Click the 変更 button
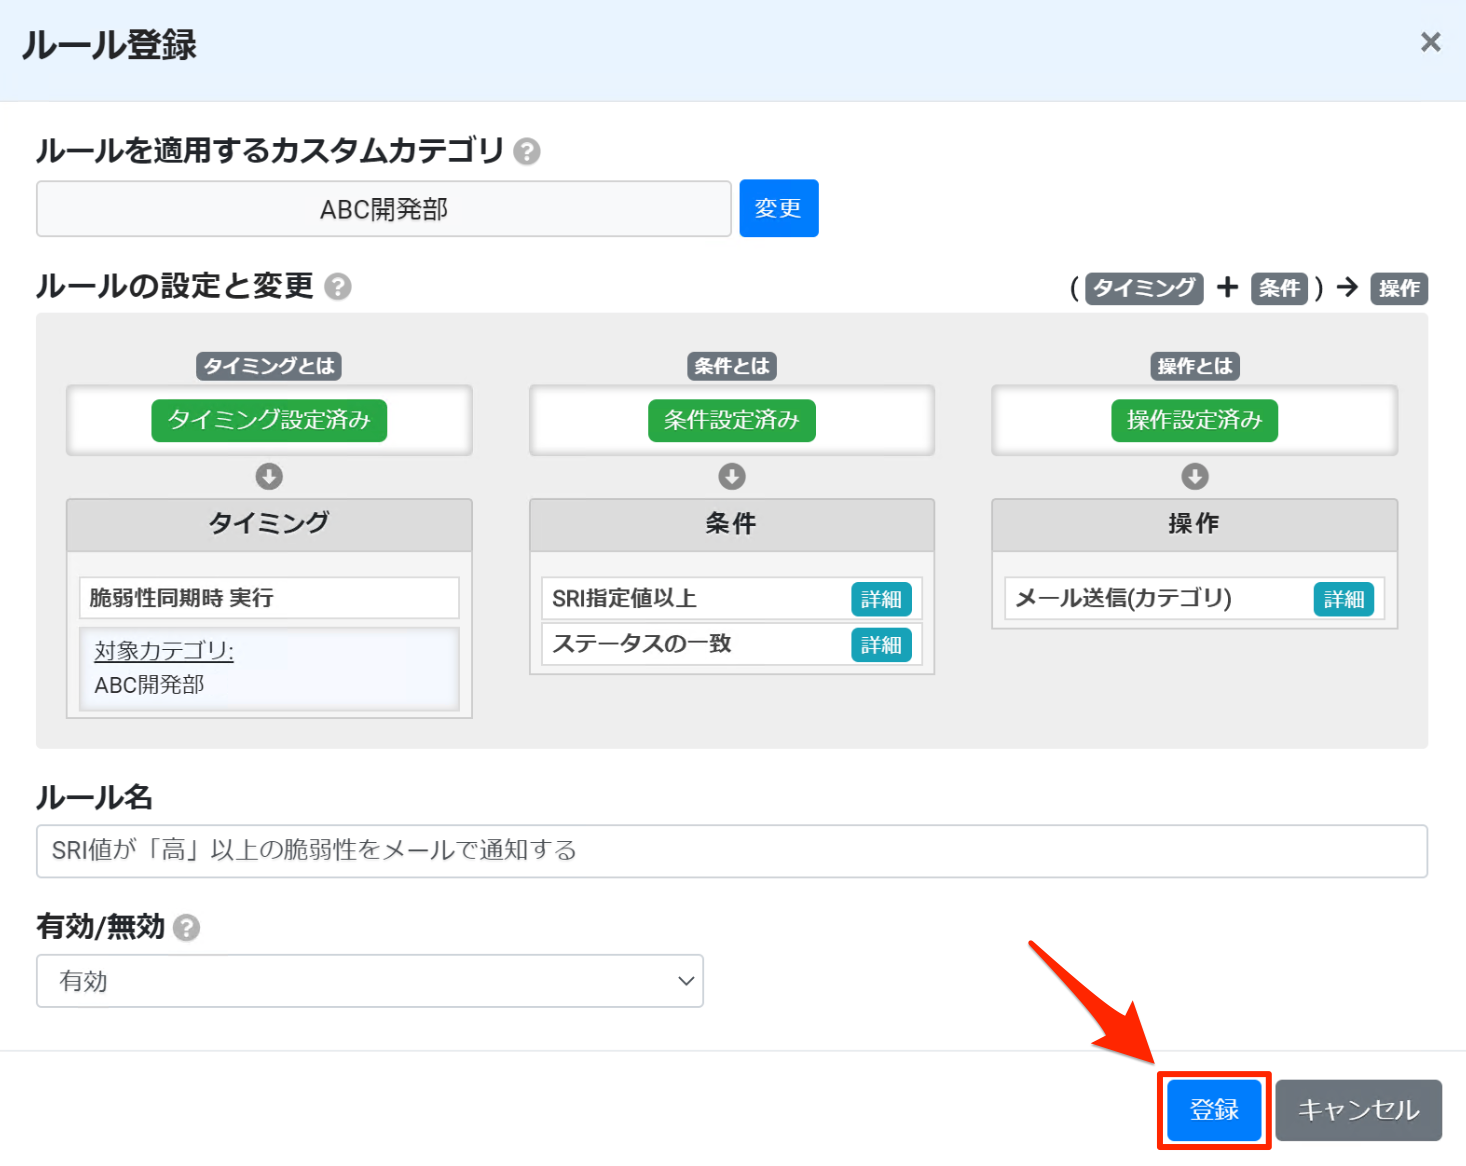This screenshot has width=1466, height=1166. coord(779,208)
